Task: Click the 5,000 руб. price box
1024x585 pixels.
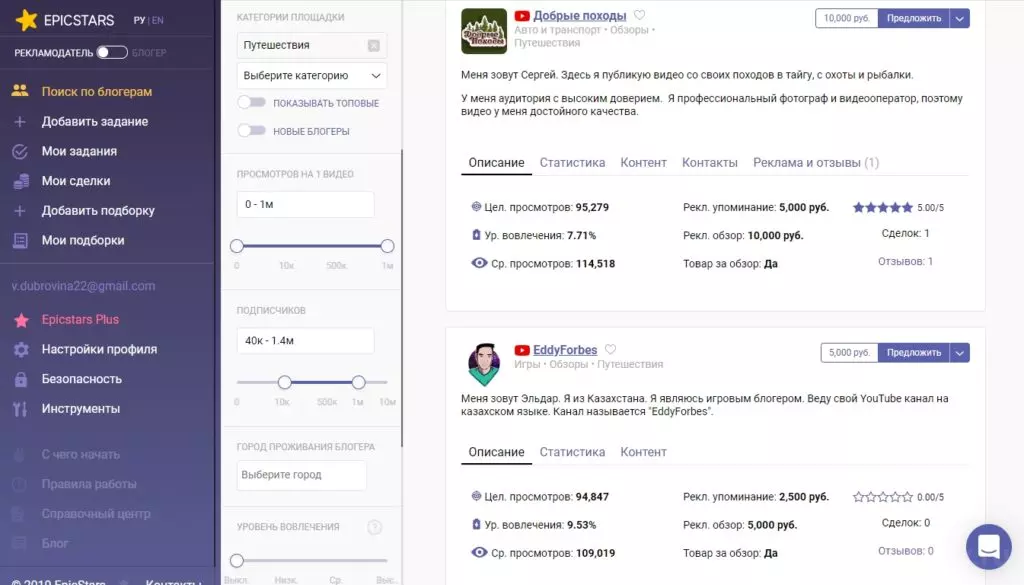Action: pos(849,353)
